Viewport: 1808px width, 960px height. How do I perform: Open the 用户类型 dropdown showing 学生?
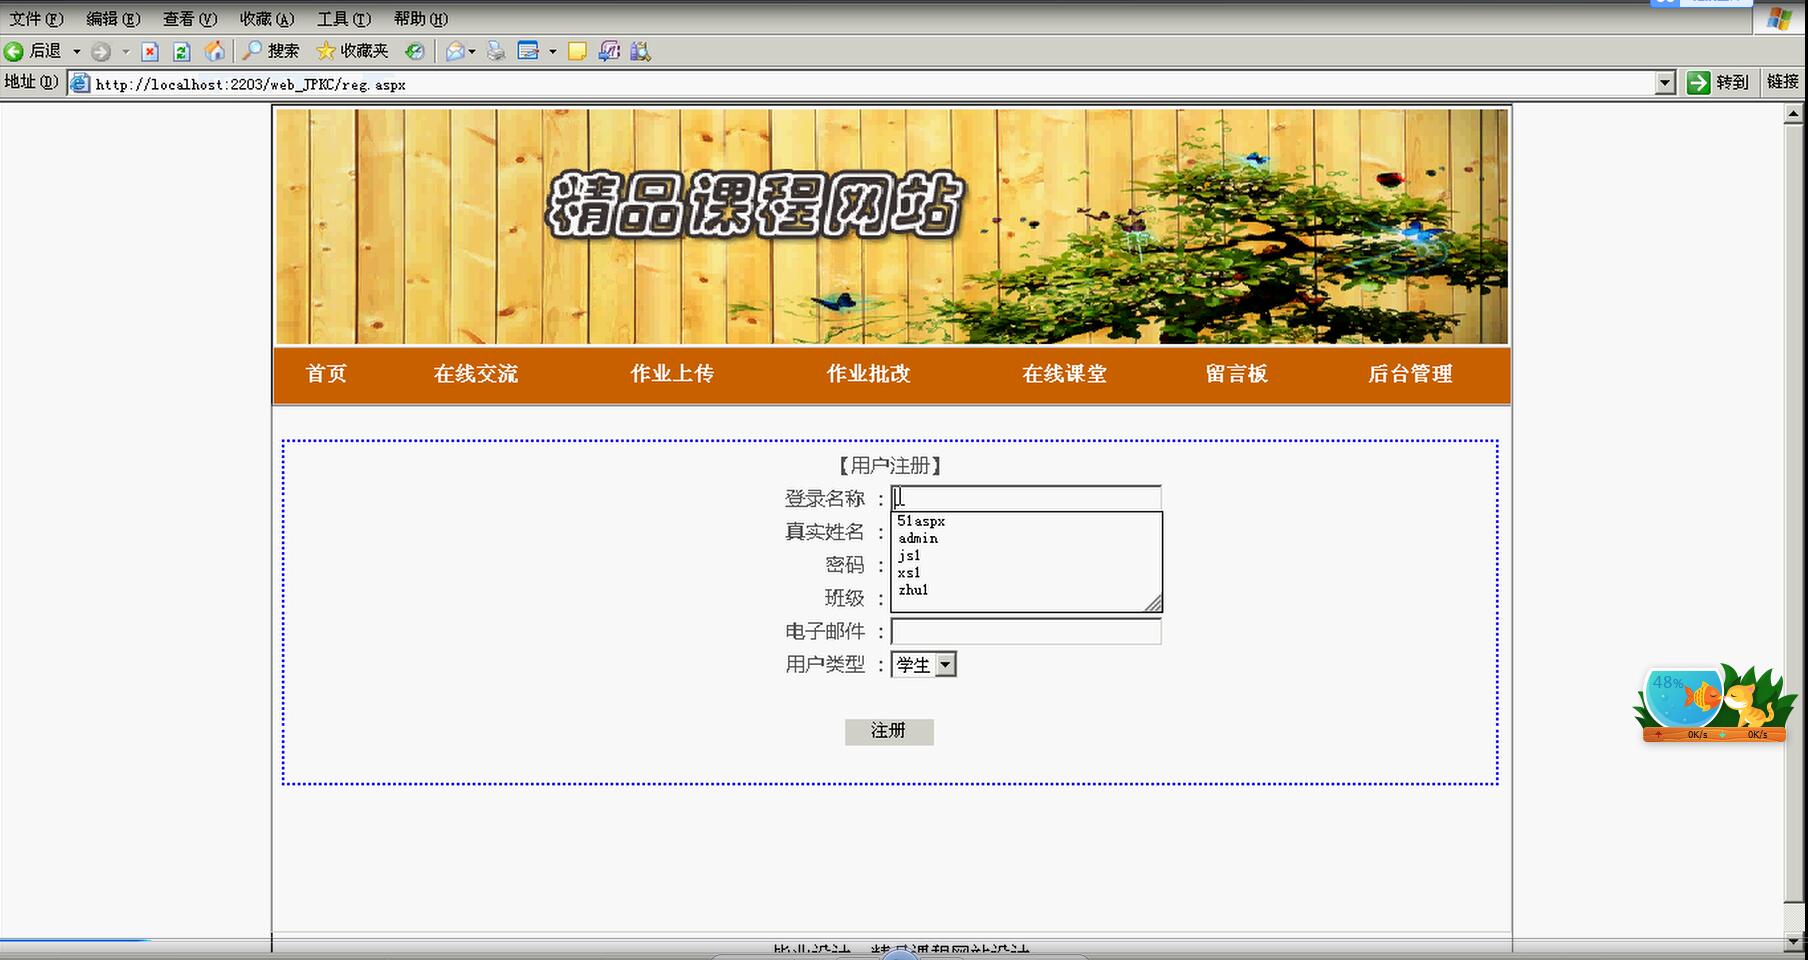click(x=924, y=664)
